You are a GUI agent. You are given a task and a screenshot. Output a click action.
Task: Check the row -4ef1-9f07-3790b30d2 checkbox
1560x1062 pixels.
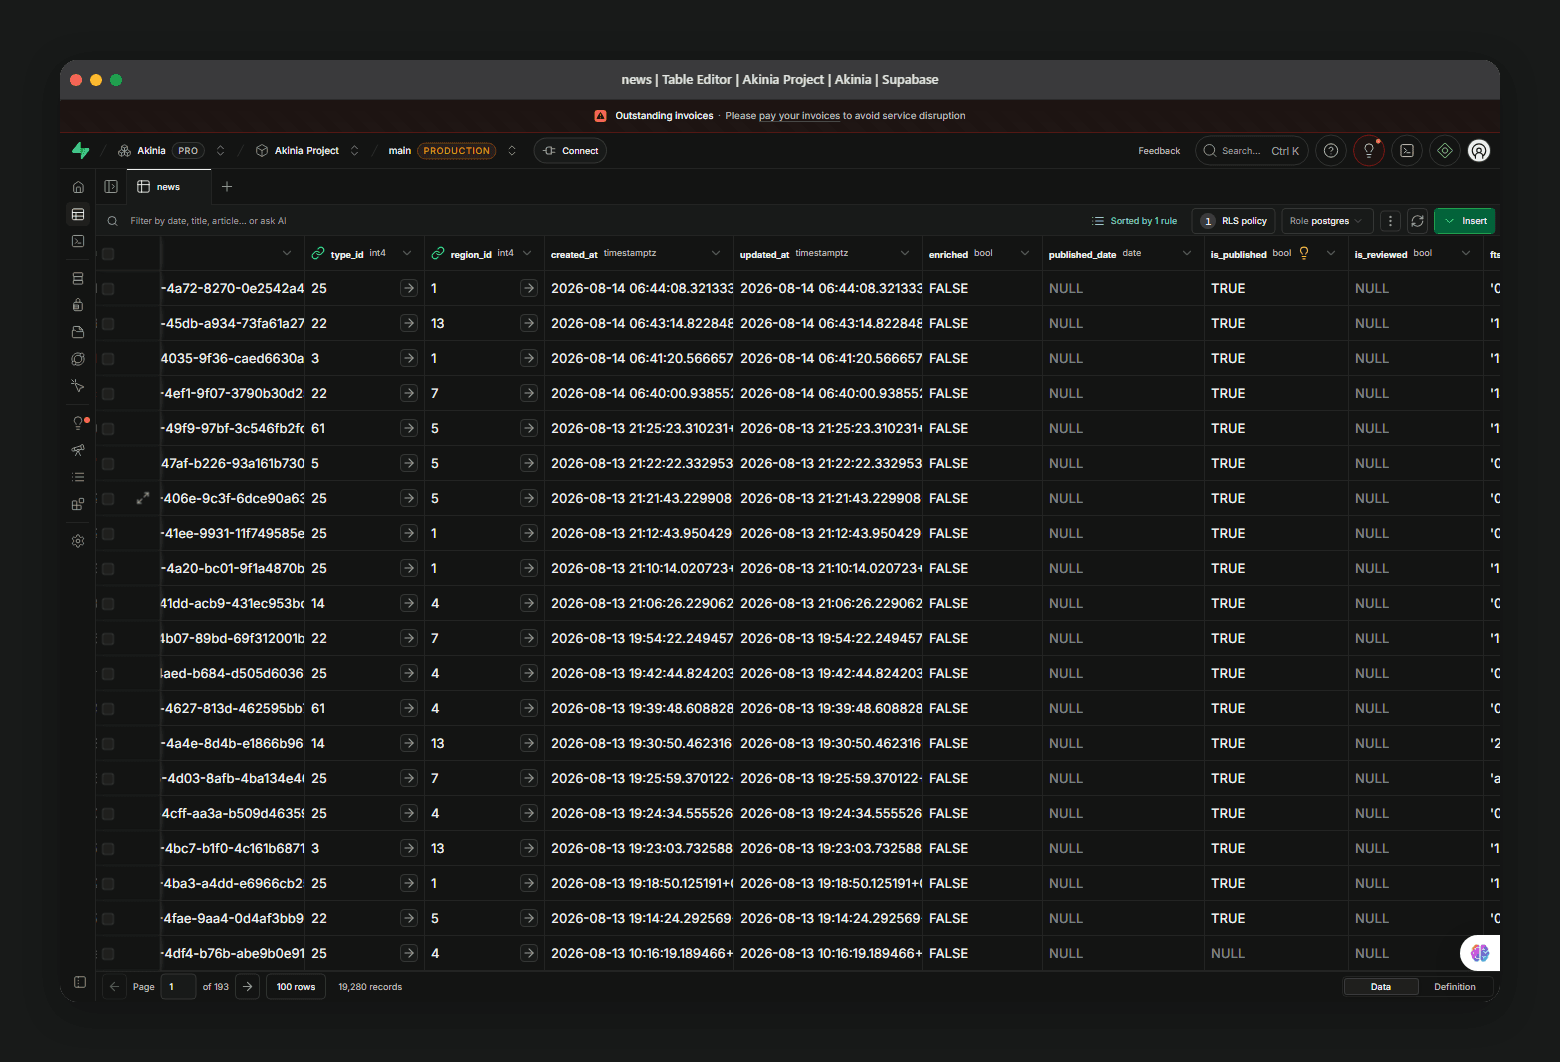[108, 394]
